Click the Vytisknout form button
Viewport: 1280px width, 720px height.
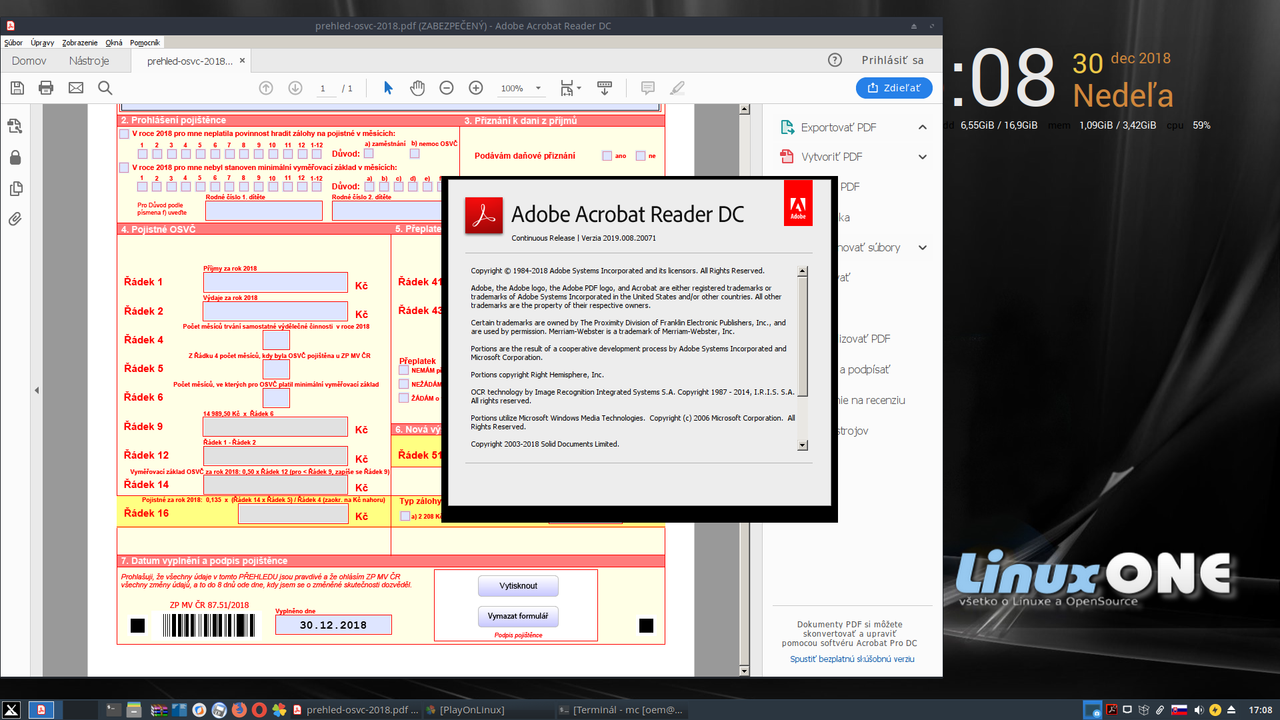click(x=518, y=586)
